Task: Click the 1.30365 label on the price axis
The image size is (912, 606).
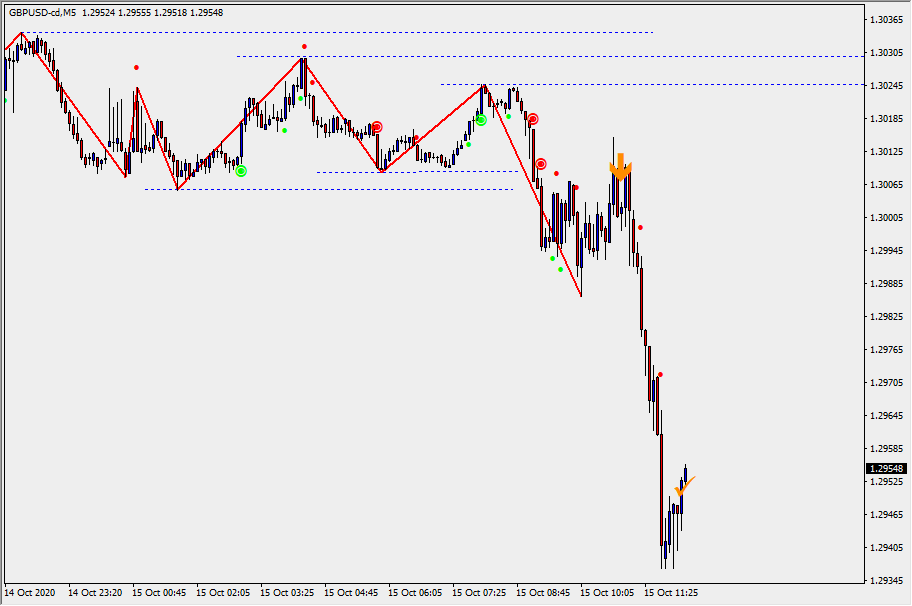Action: [883, 20]
